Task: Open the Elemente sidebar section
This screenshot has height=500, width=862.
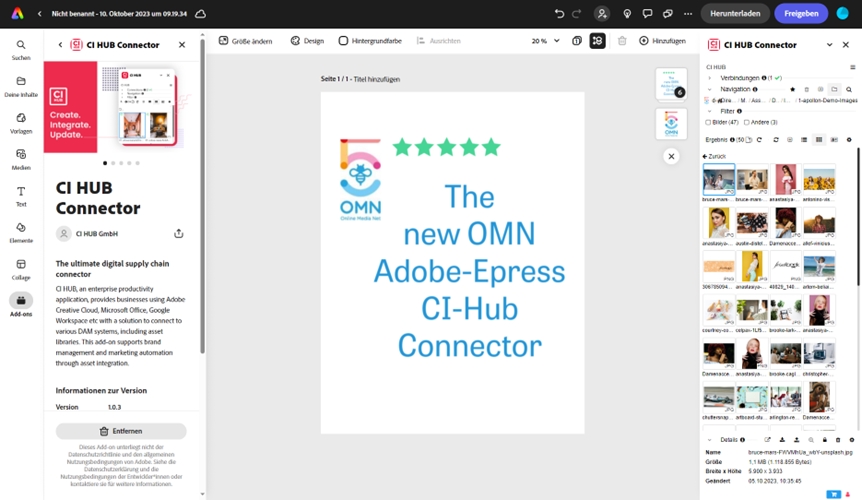Action: tap(21, 232)
